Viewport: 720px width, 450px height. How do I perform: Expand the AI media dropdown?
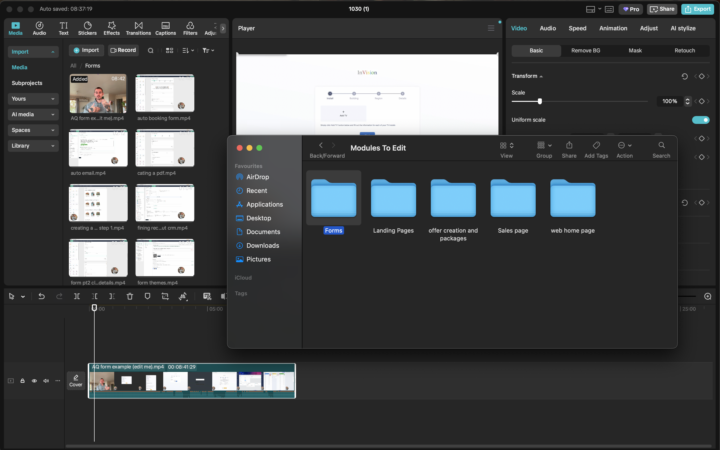[33, 114]
